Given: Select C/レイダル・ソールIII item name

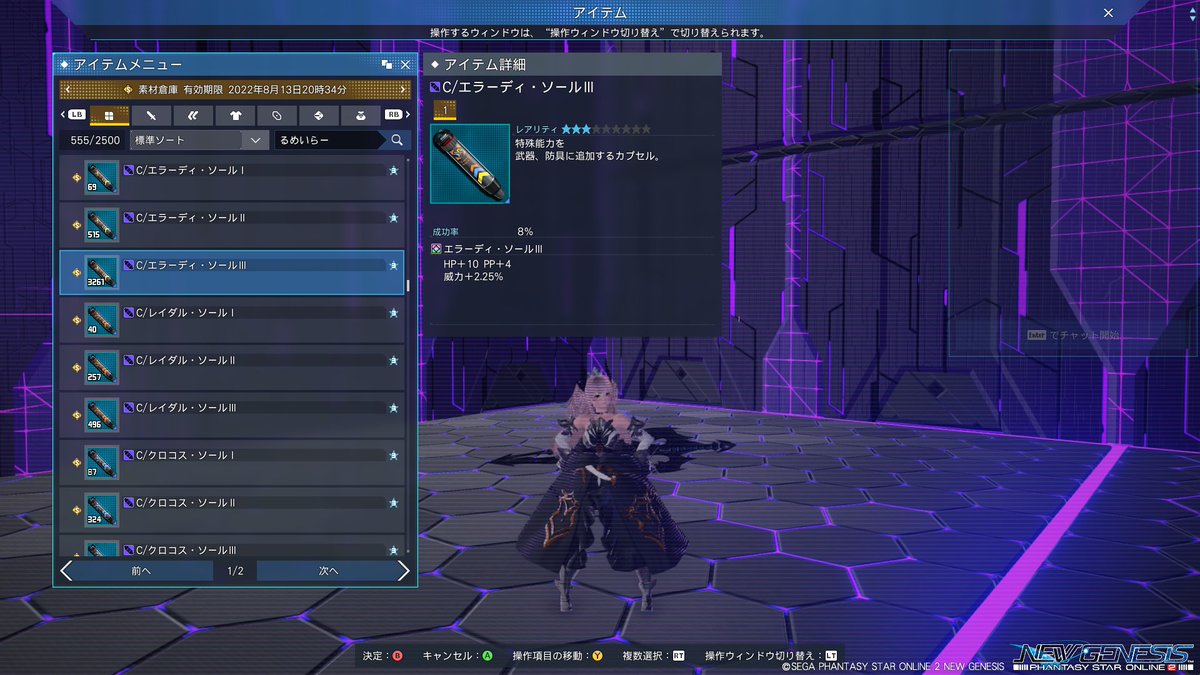Looking at the screenshot, I should (186, 408).
